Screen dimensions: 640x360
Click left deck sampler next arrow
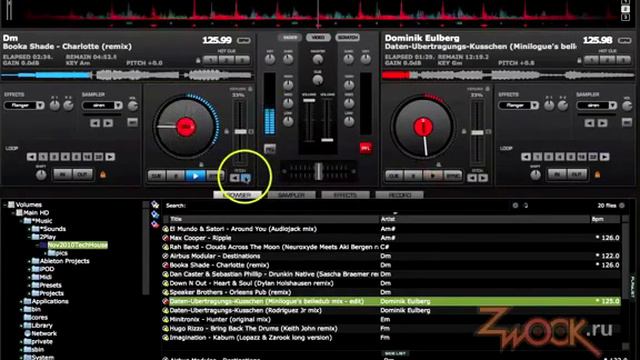[x=108, y=123]
